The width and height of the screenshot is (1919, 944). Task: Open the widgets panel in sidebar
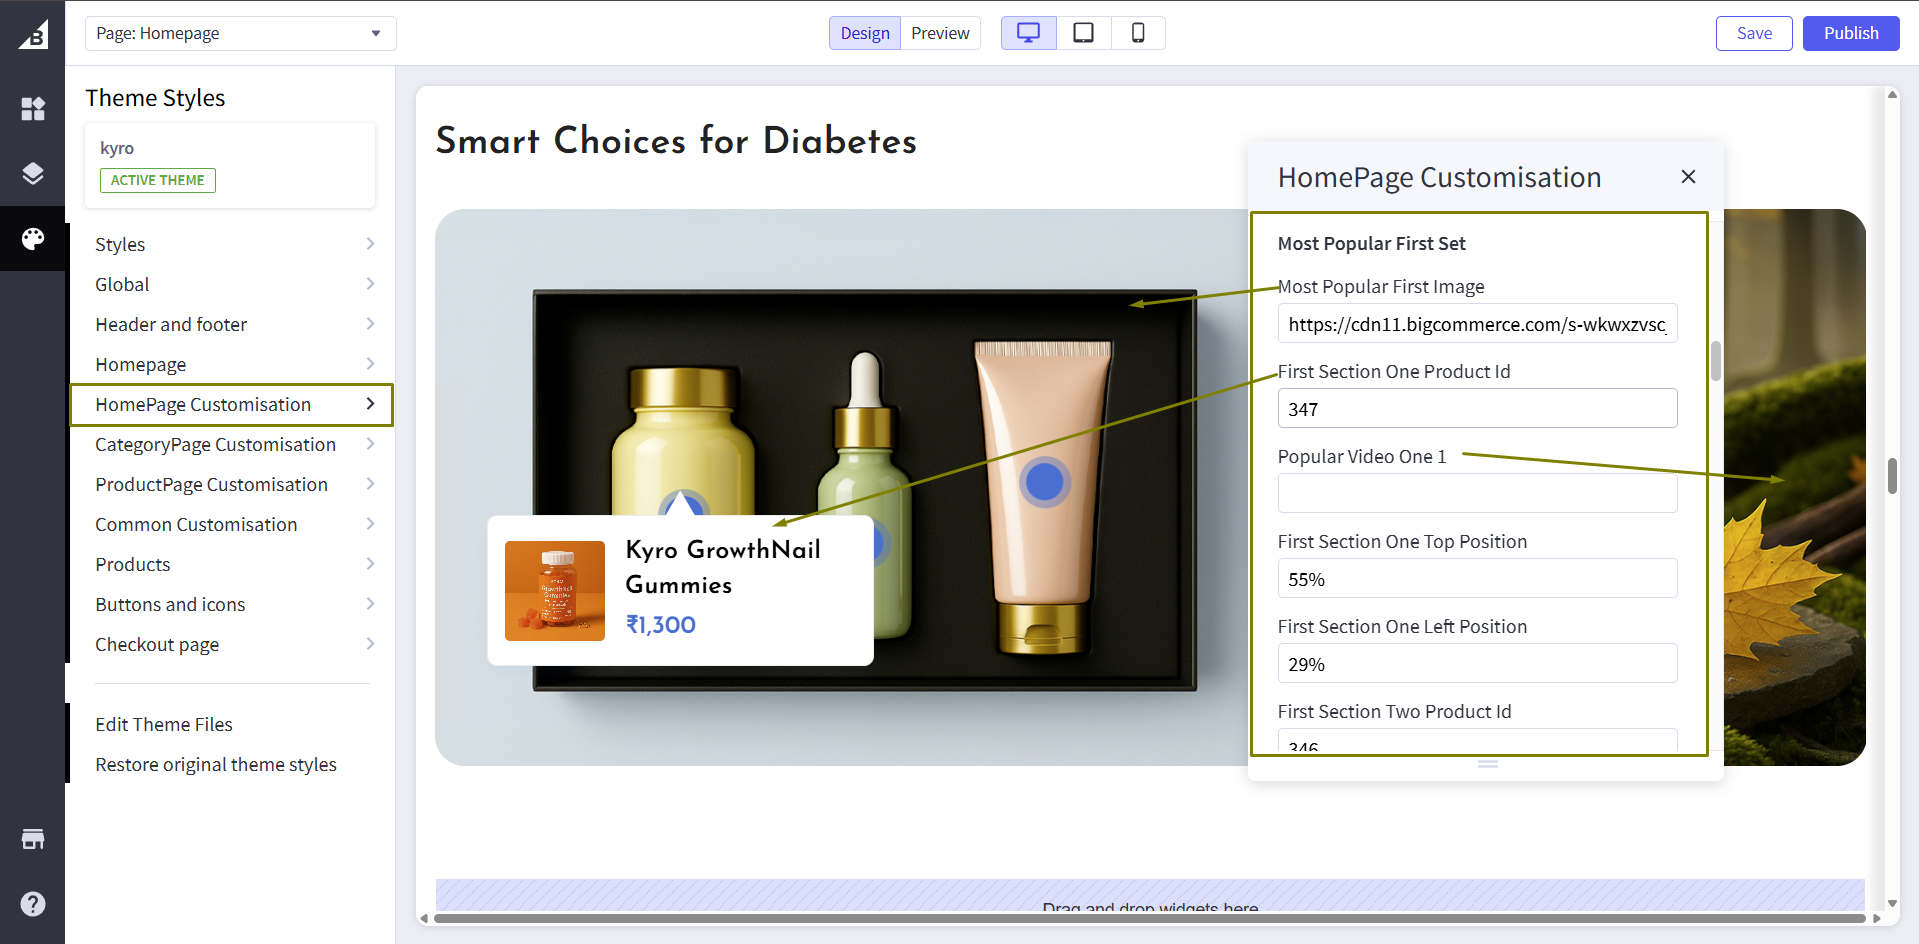point(33,109)
